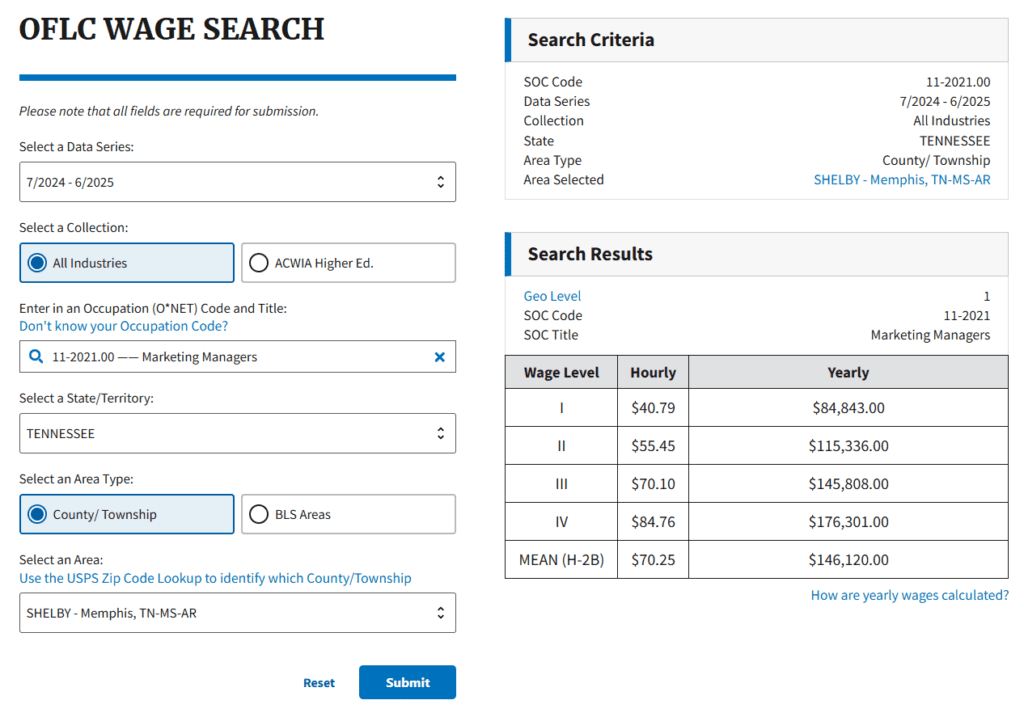Screen dimensions: 1024x717
Task: Click the search magnifier icon in occupation field
Action: pos(36,357)
